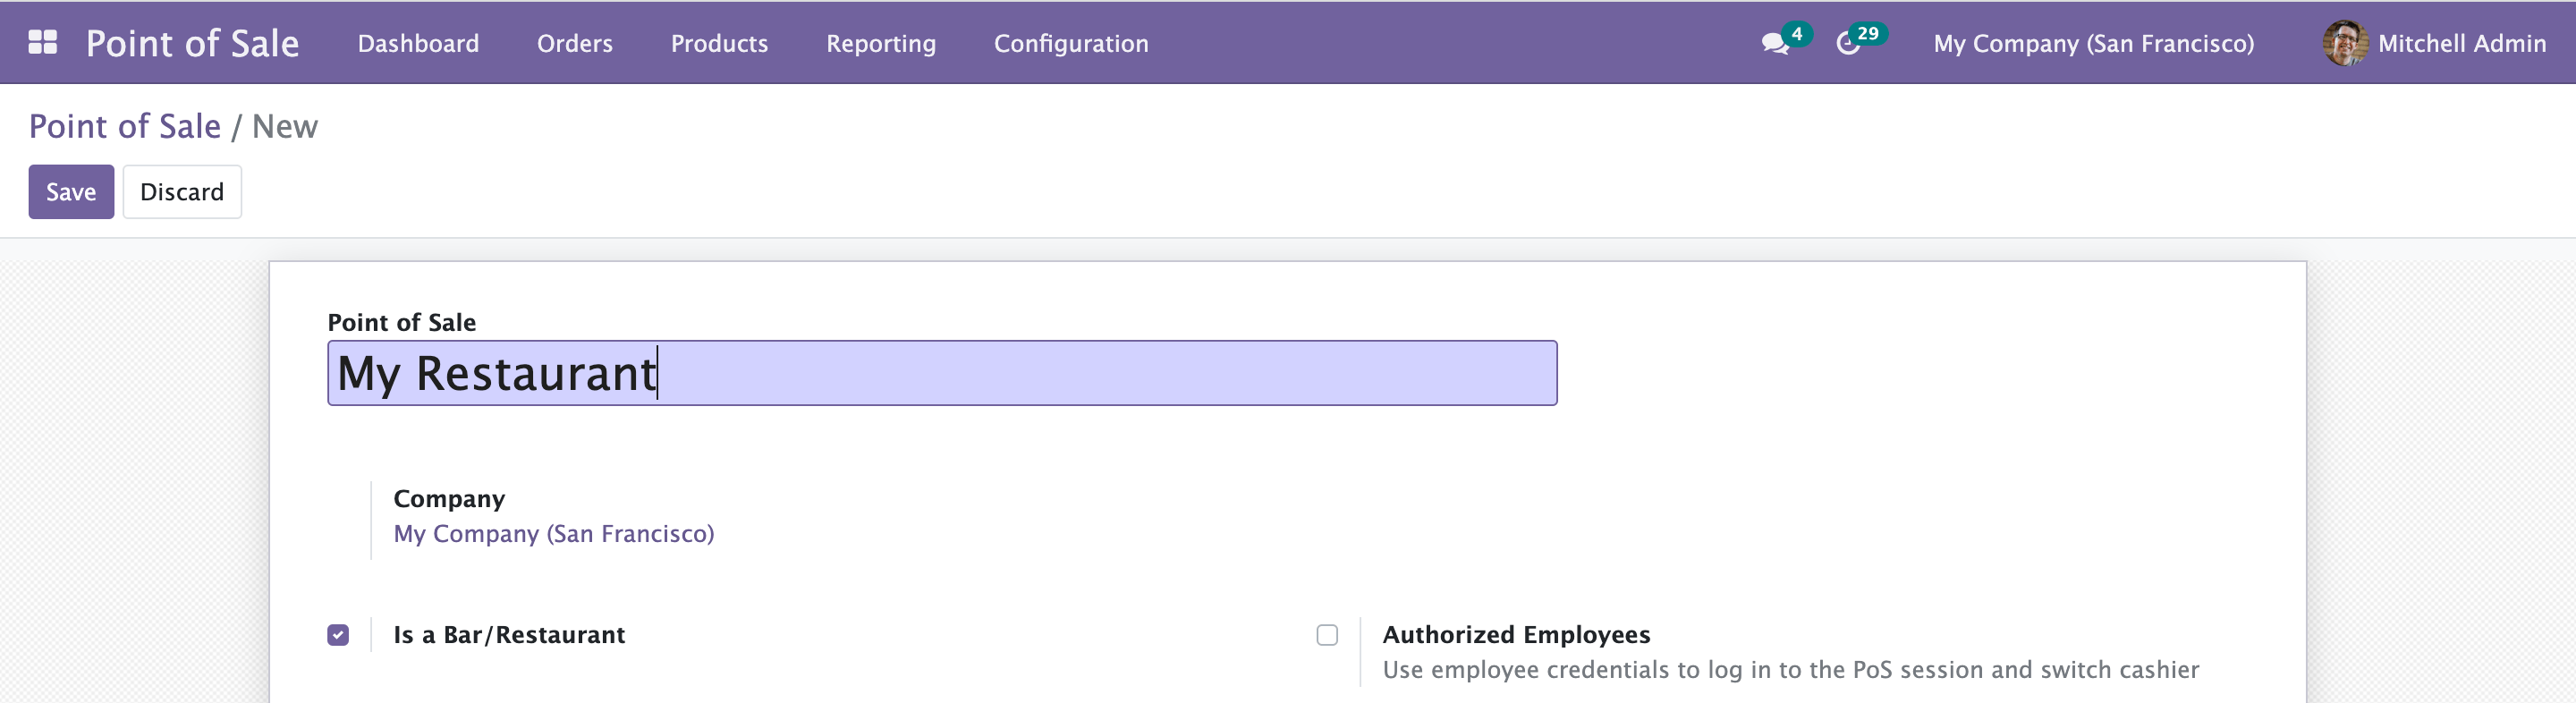Open the company switcher My Company (San Francisco)
Screen dimensions: 2576x703
(2093, 43)
